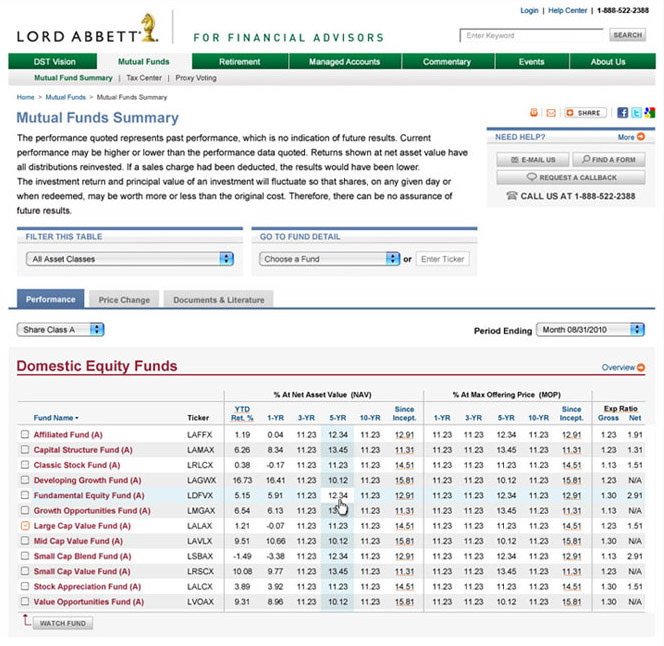The height and width of the screenshot is (646, 664).
Task: Check the Developing Growth Fund (A) checkbox
Action: [x=25, y=480]
